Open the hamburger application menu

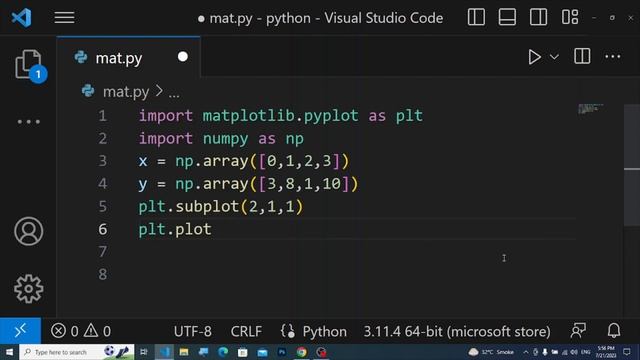pyautogui.click(x=64, y=18)
